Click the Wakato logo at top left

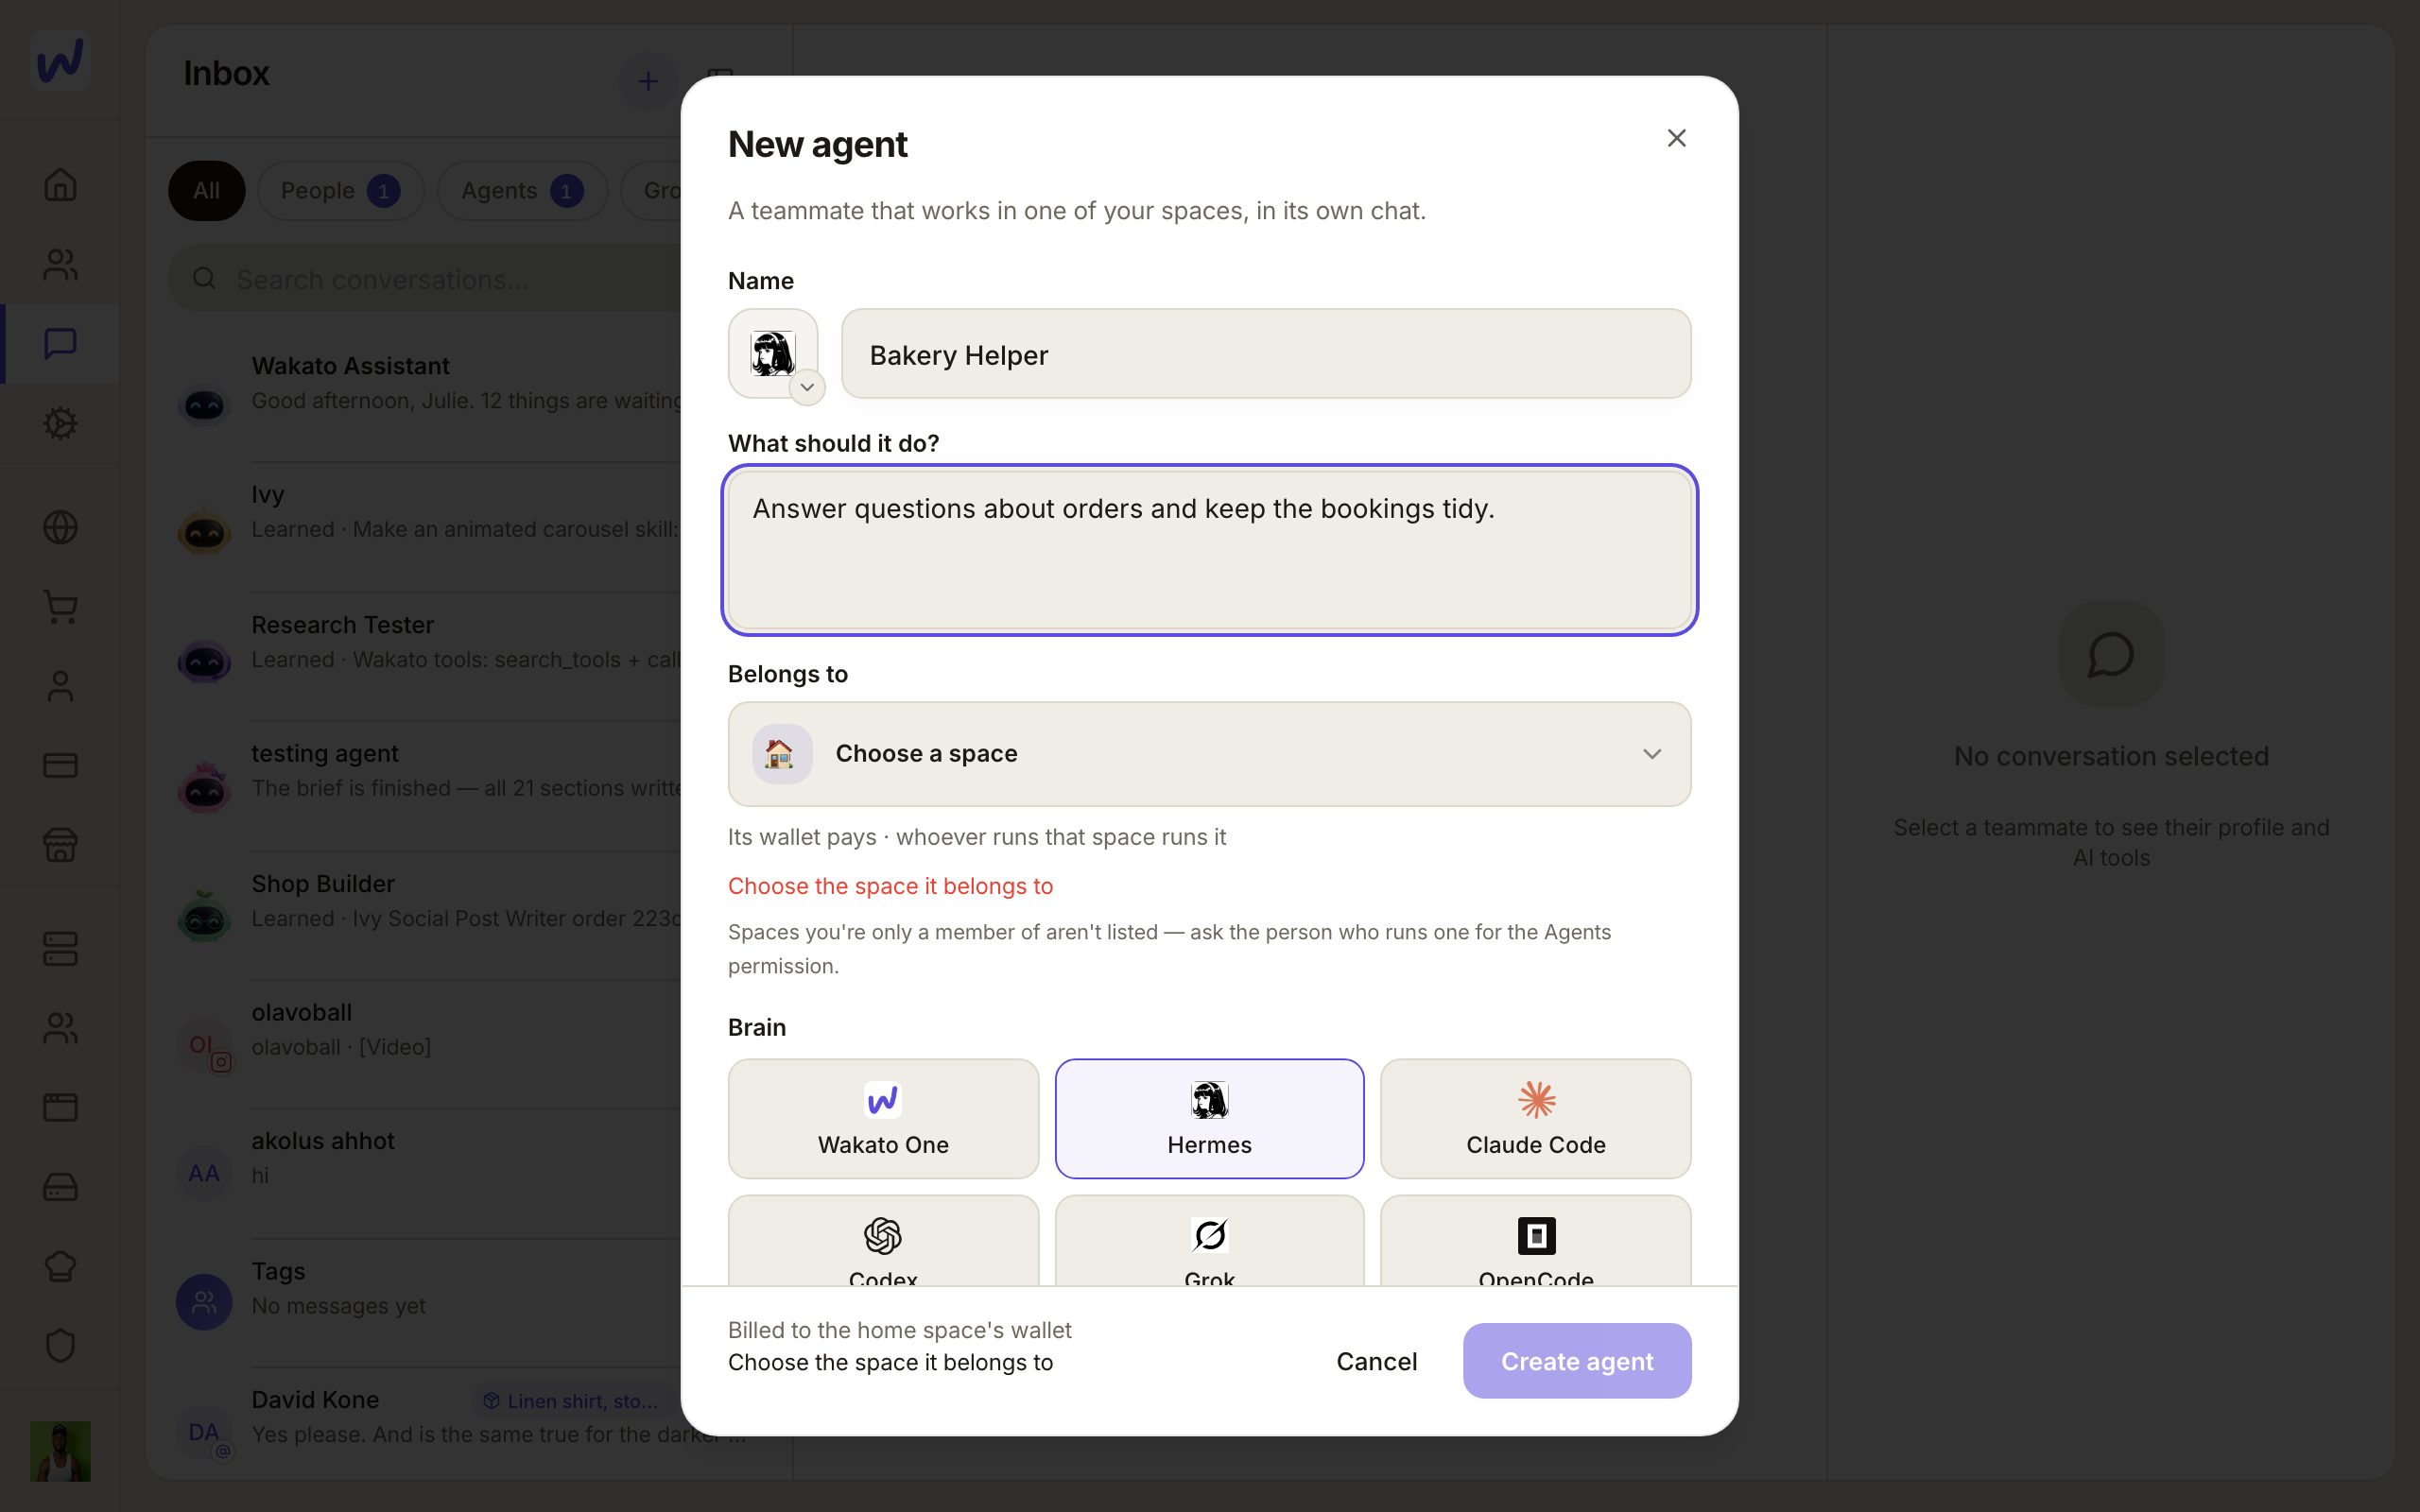60,60
